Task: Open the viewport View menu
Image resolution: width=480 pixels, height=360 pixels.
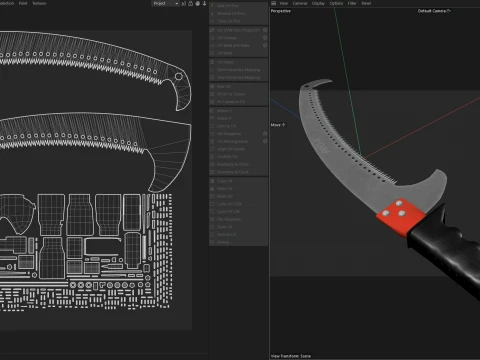Action: (284, 3)
